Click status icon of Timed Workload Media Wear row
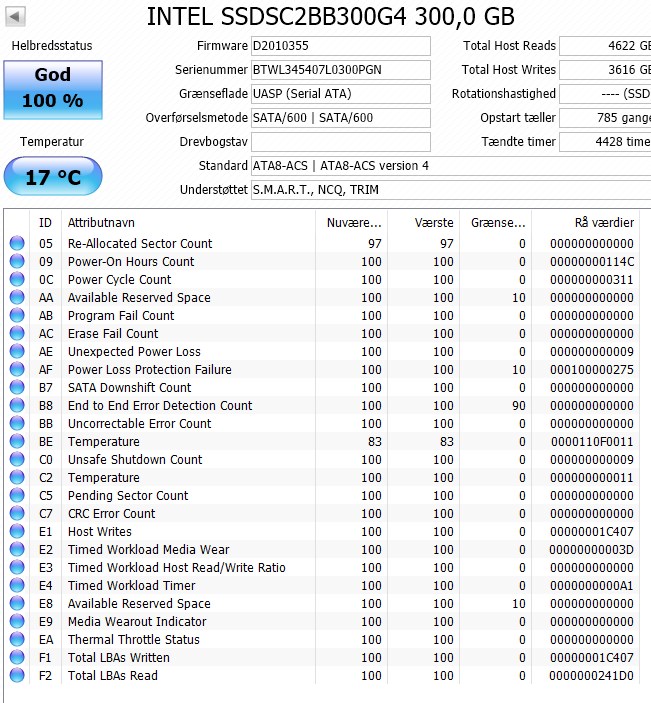 (17, 549)
